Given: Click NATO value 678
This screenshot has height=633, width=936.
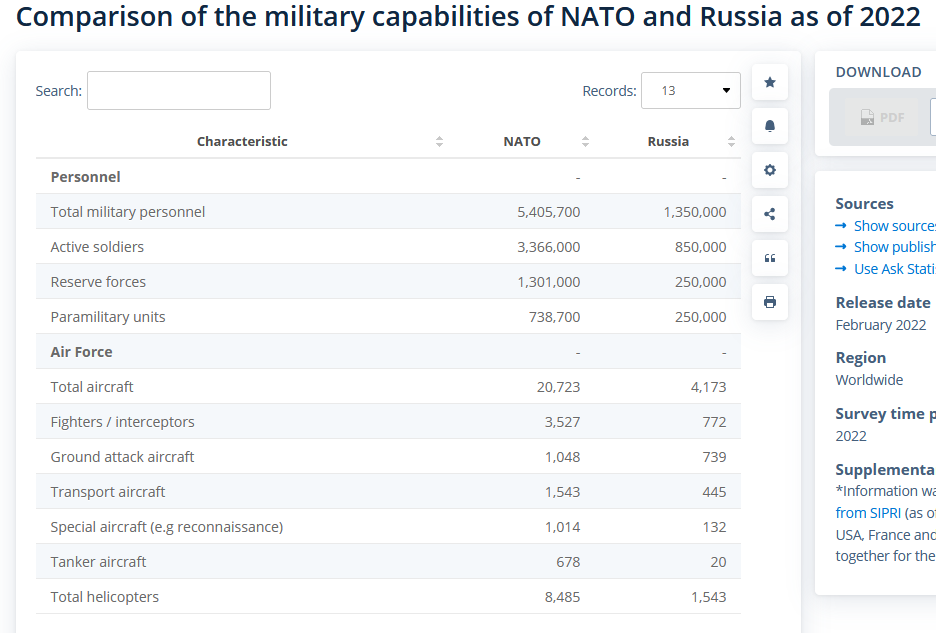Looking at the screenshot, I should coord(568,562).
